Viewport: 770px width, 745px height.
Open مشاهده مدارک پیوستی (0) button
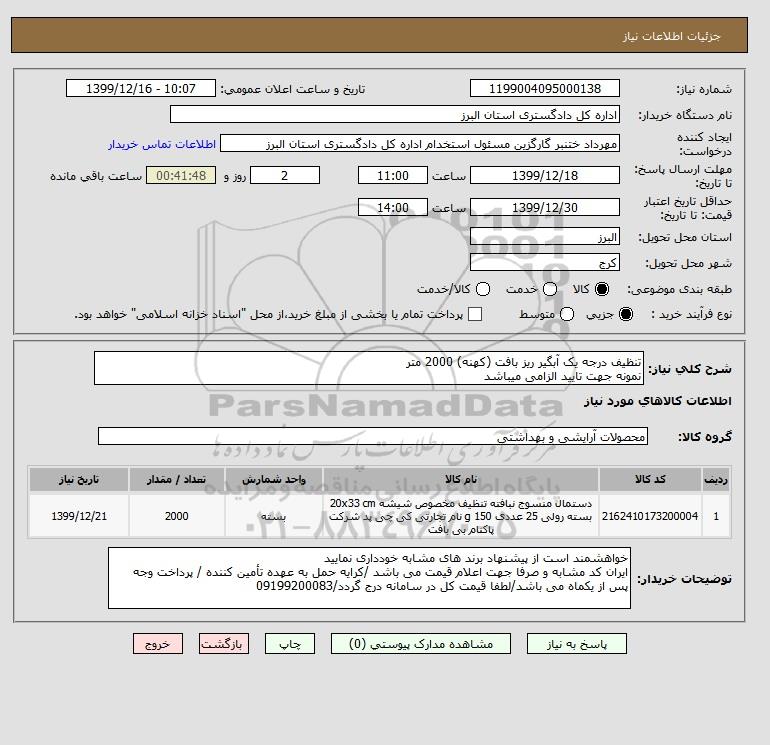(x=421, y=644)
